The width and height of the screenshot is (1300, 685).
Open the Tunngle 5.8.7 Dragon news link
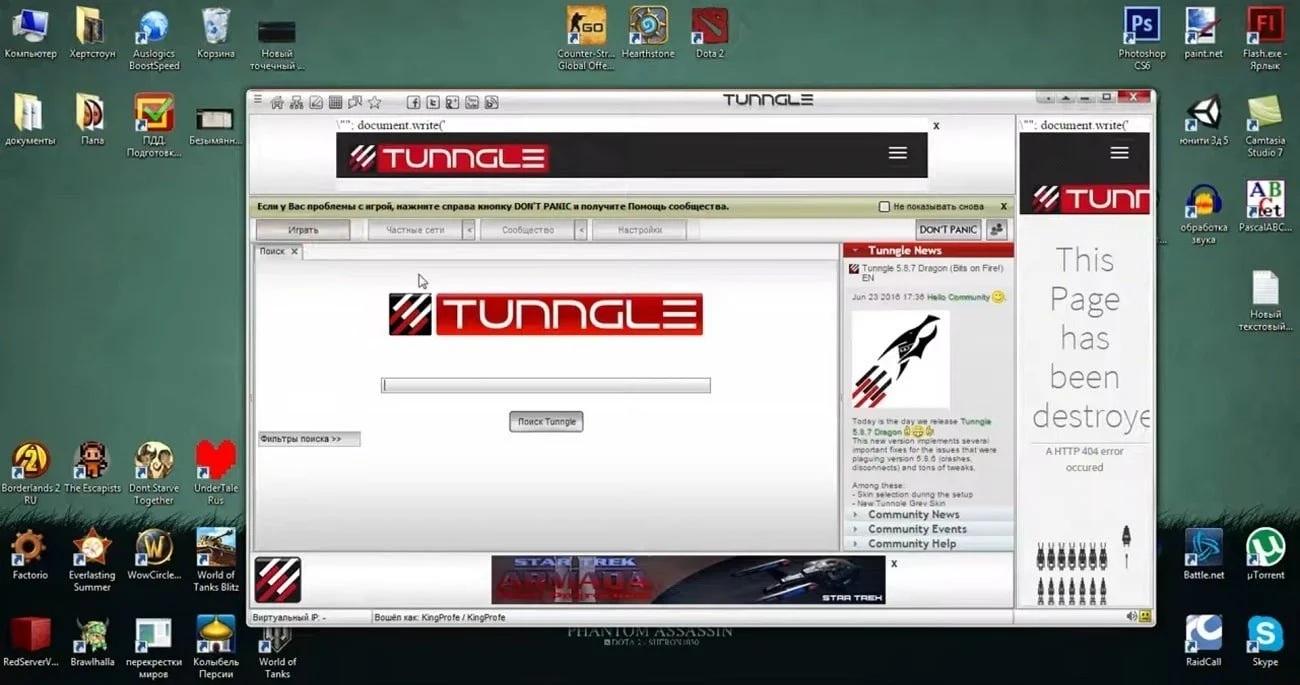(x=932, y=273)
